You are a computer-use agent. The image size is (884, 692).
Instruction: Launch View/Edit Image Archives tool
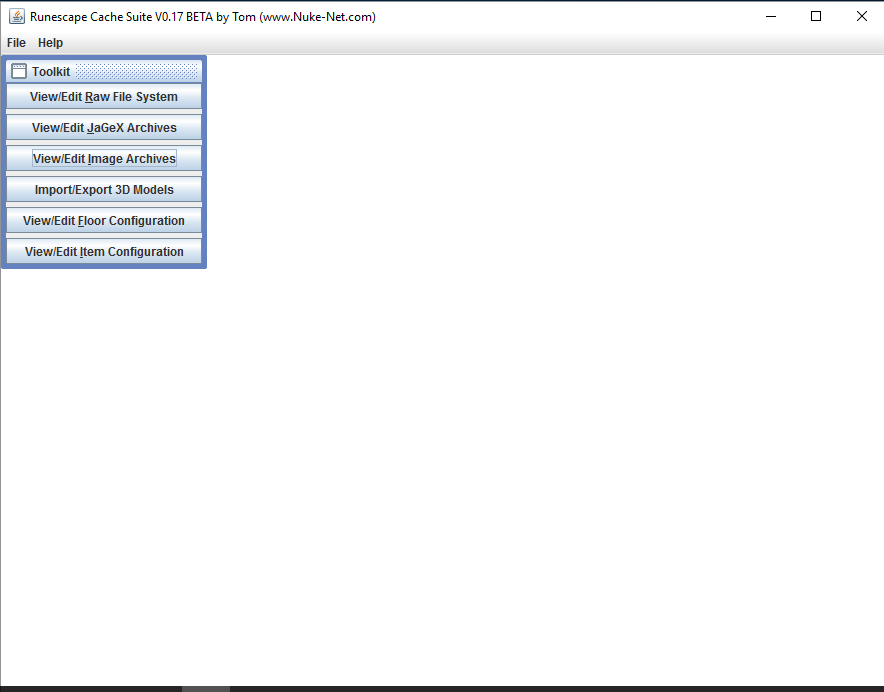tap(104, 158)
